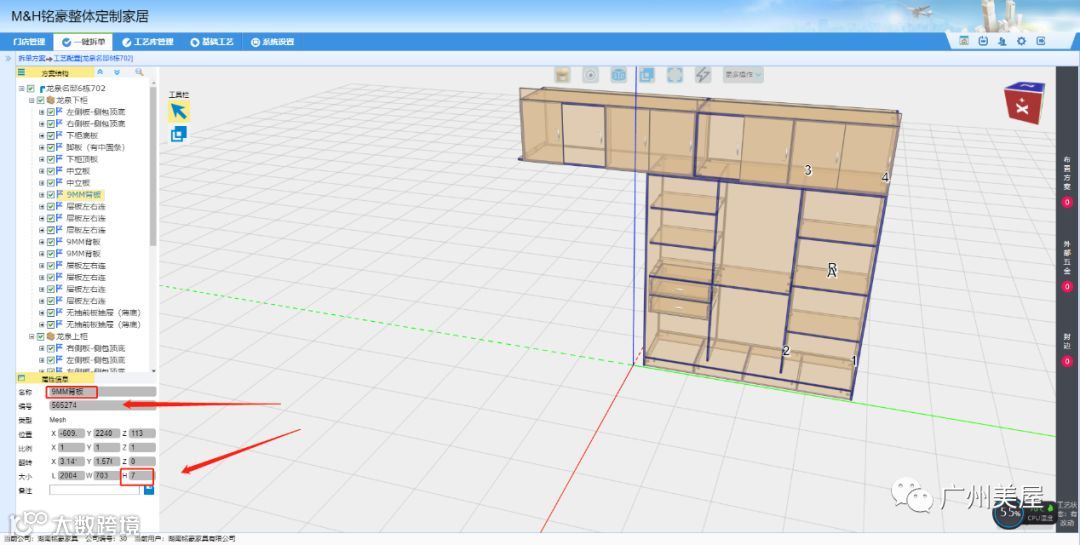Click the empty 备注 remark input field
Viewport: 1080px width, 545px height.
96,490
